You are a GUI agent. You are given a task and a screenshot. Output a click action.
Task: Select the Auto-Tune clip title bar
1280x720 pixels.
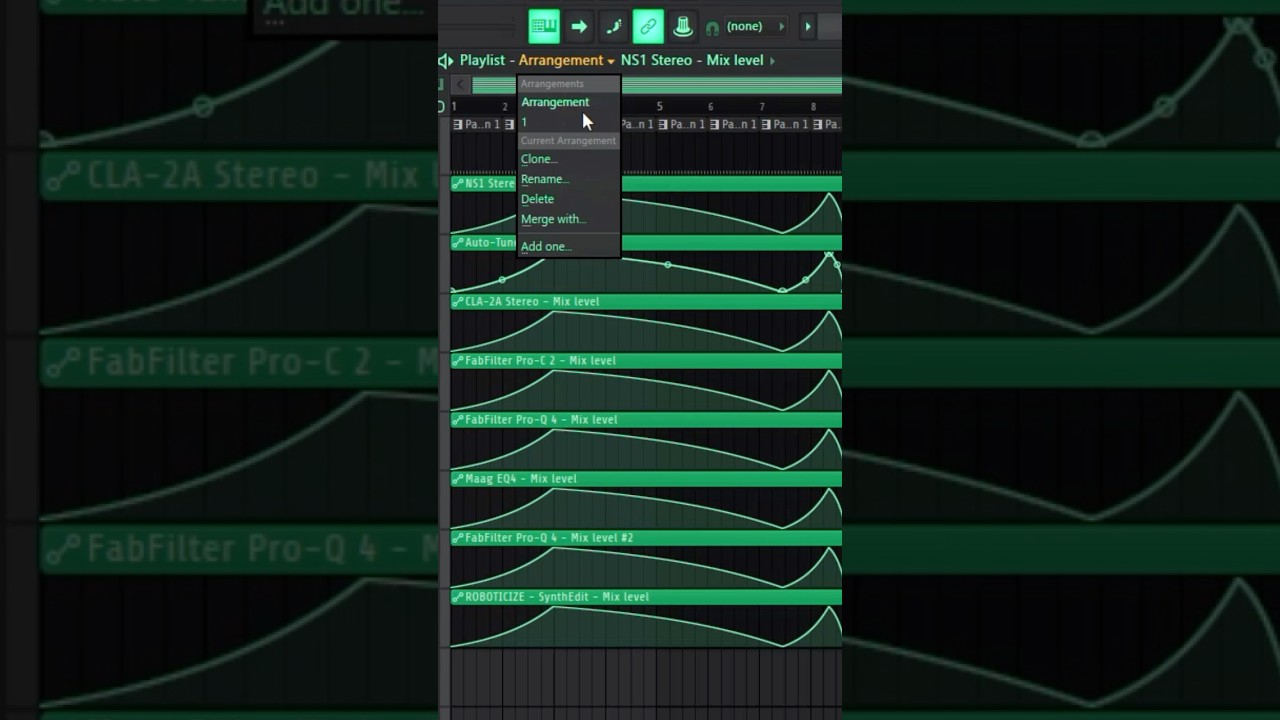pos(646,243)
